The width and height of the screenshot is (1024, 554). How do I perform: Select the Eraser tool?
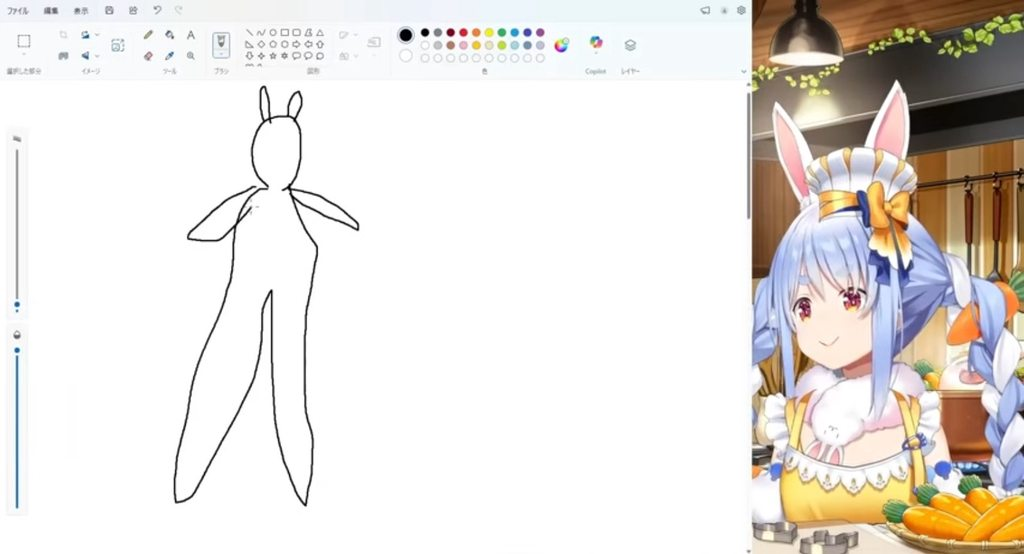(148, 56)
